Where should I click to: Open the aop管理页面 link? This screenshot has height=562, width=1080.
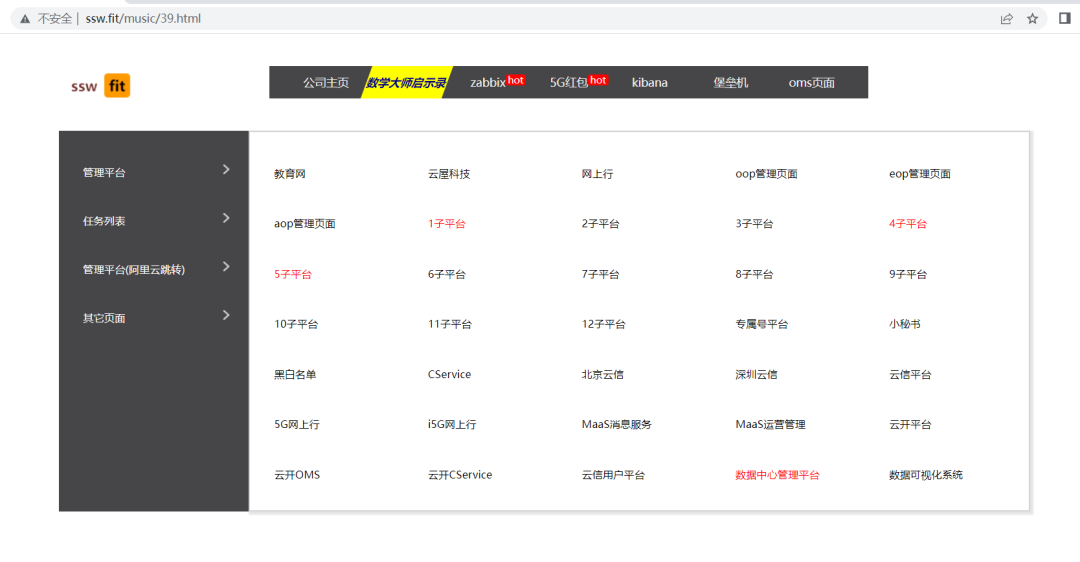click(304, 224)
